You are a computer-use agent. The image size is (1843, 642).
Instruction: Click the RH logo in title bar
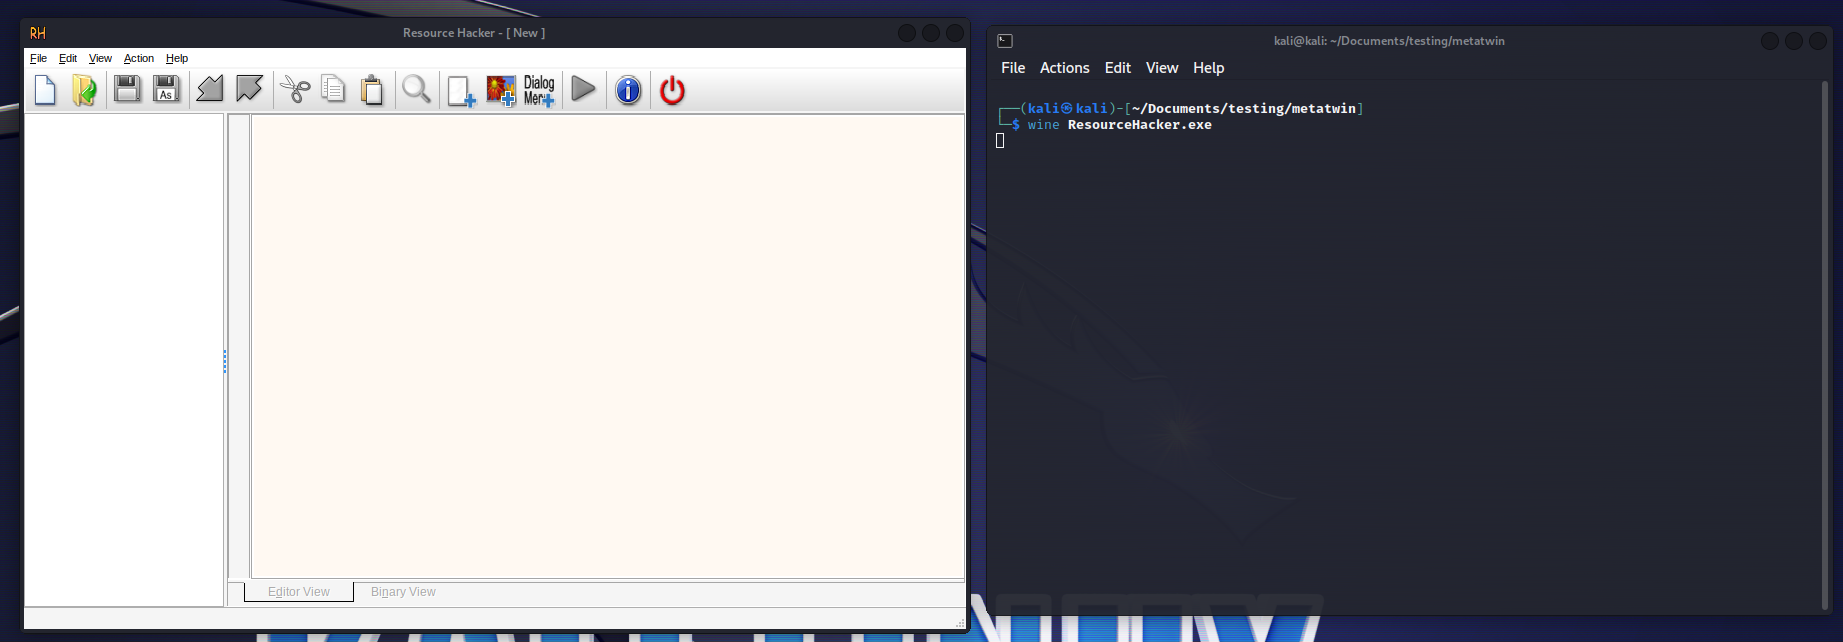(38, 33)
